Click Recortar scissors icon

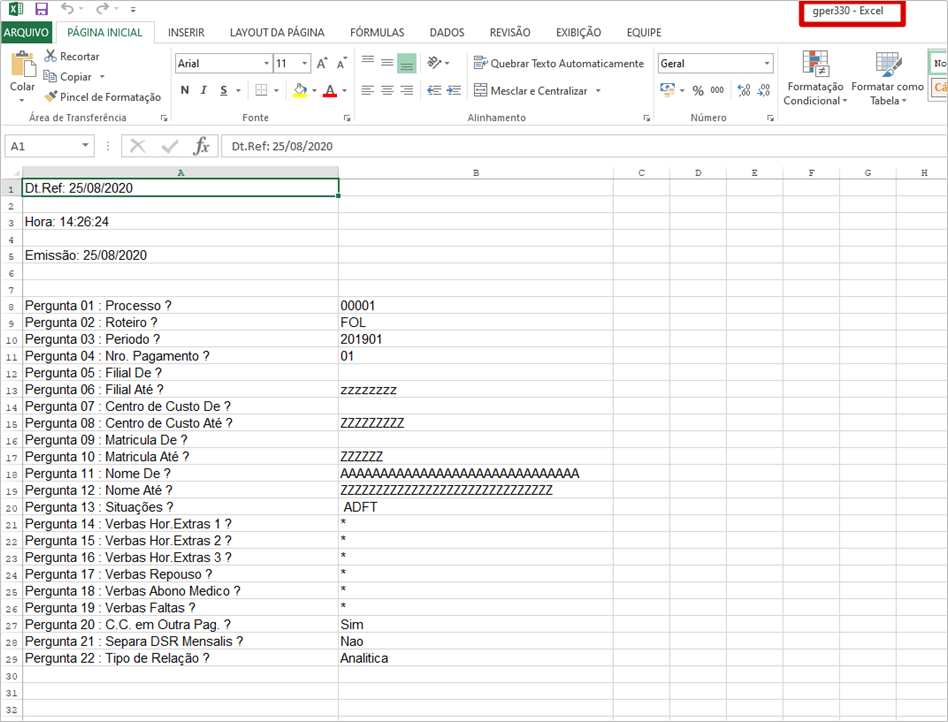(50, 56)
